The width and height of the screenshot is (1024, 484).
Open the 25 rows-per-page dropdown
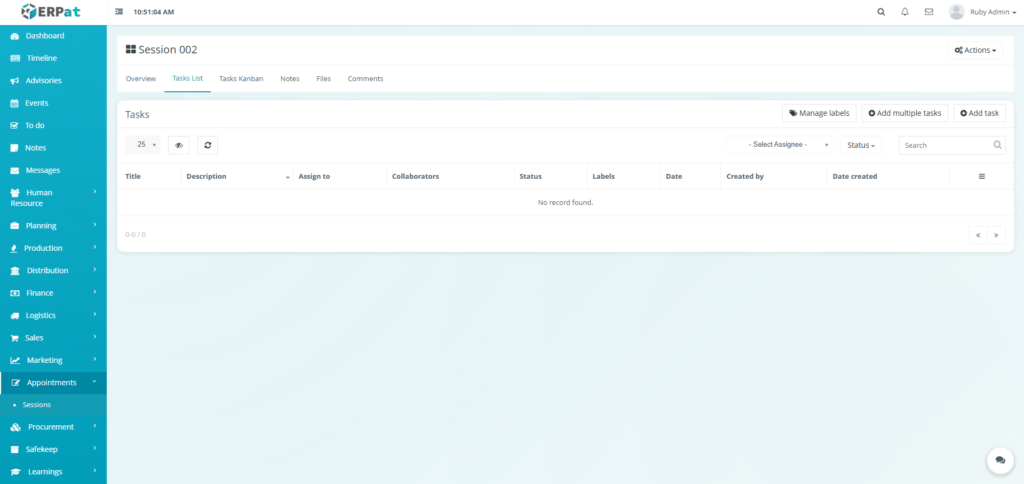[x=142, y=145]
